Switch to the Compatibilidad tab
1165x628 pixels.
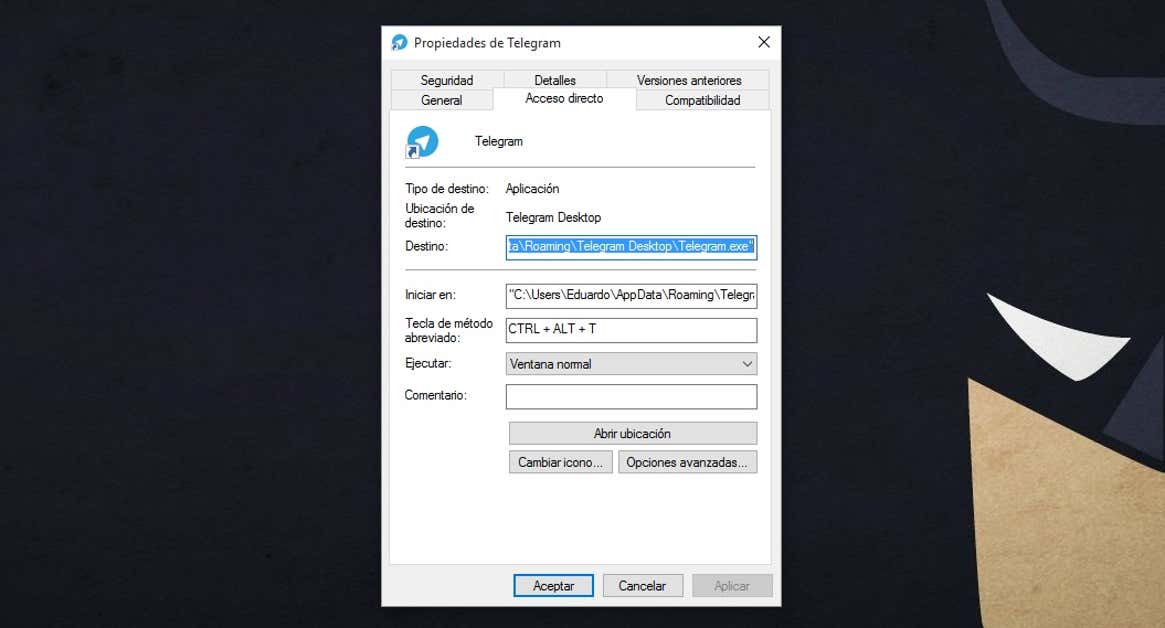point(703,100)
